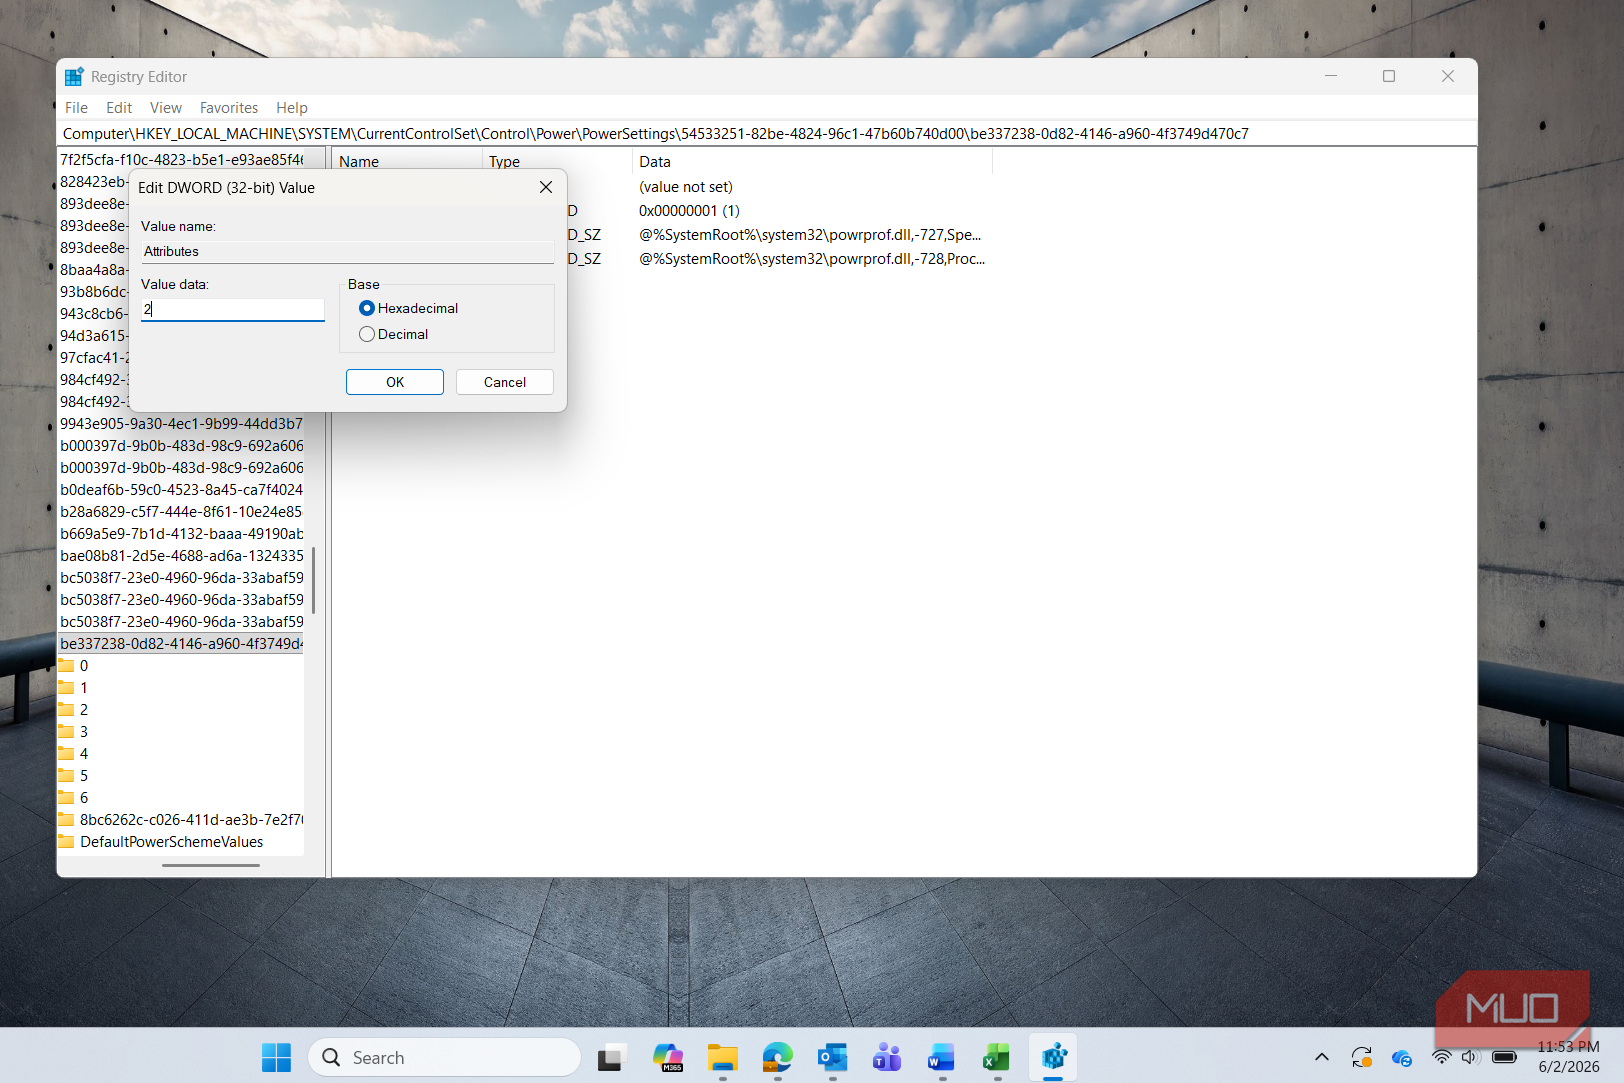Select the Hexadecimal base option
Viewport: 1624px width, 1083px height.
click(x=408, y=308)
